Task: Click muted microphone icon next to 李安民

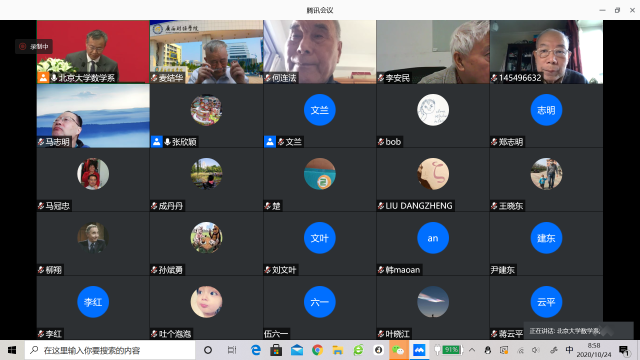Action: tap(381, 78)
